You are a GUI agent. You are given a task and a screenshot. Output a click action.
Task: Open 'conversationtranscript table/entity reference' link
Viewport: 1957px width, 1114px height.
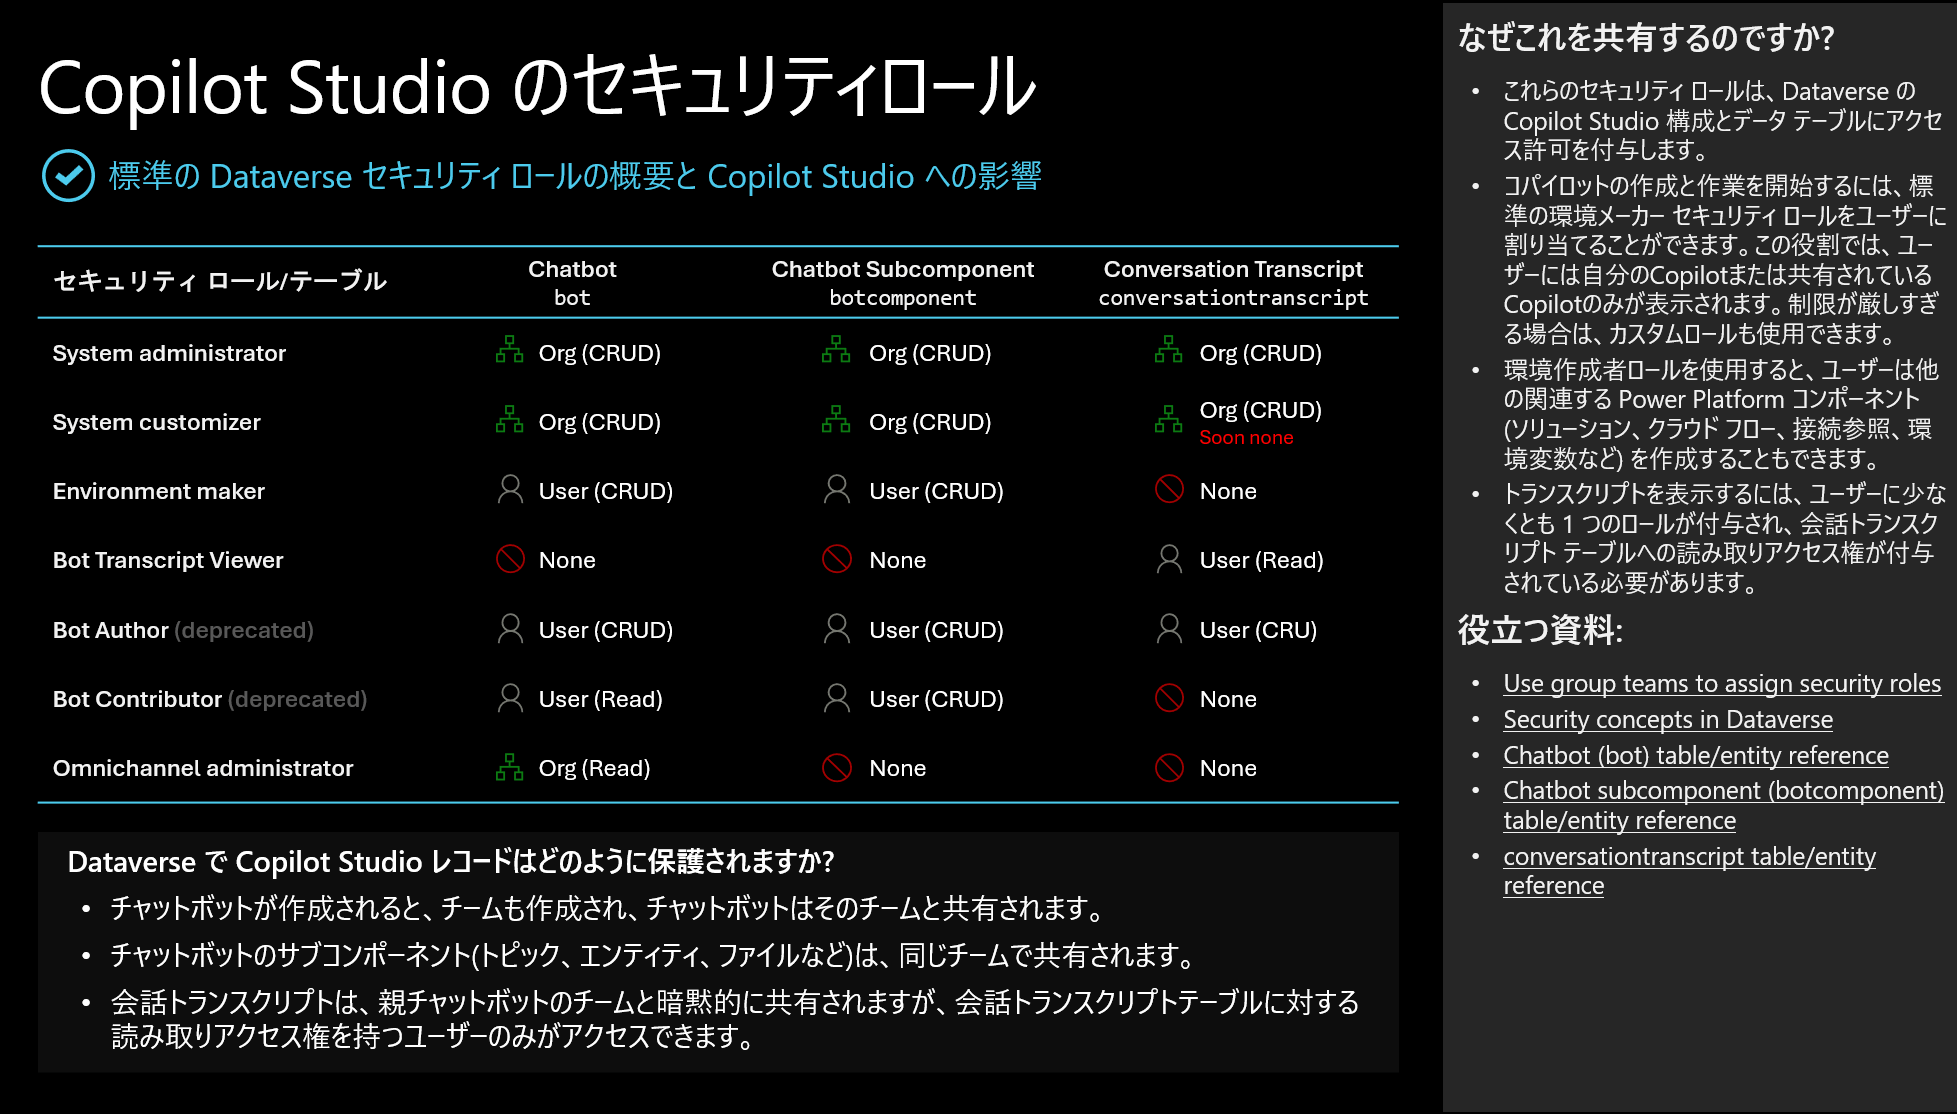pyautogui.click(x=1689, y=871)
